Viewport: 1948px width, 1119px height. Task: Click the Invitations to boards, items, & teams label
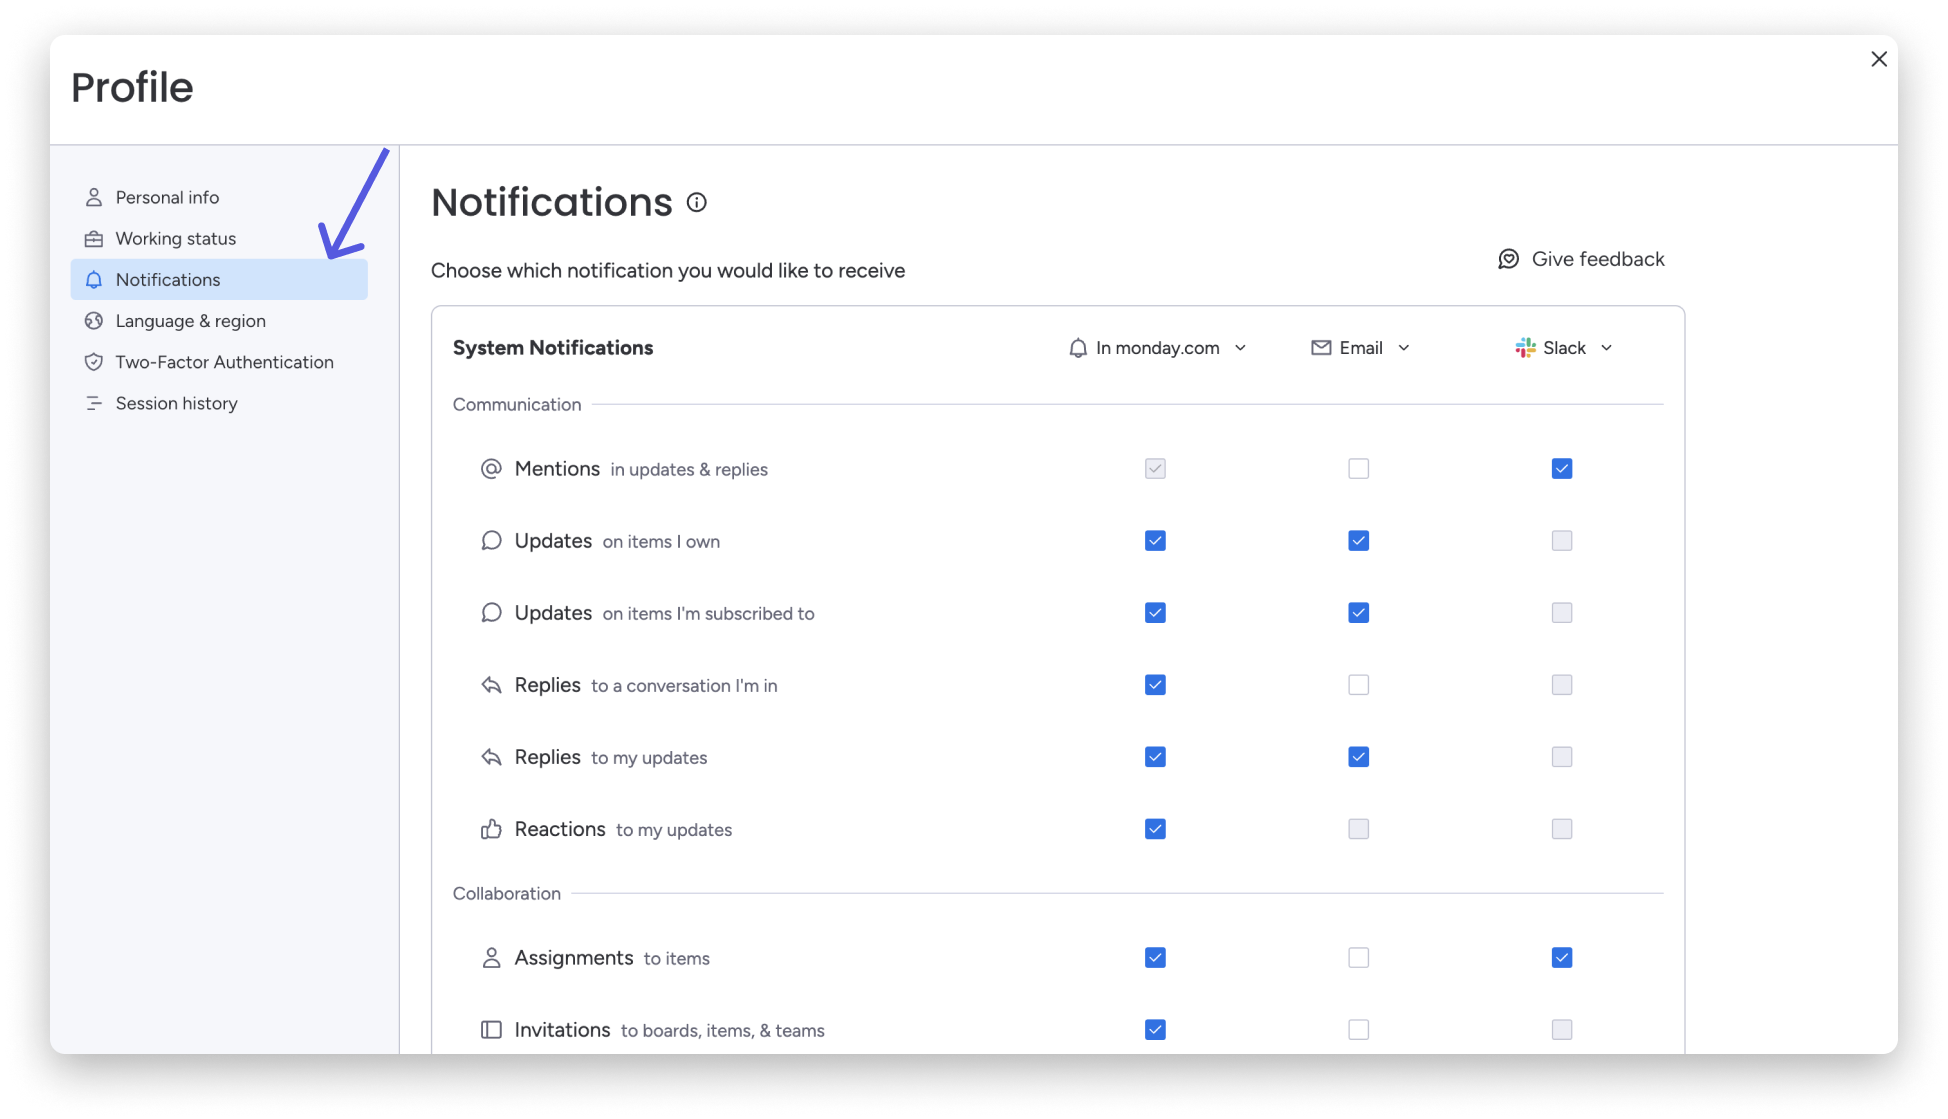[x=669, y=1030]
